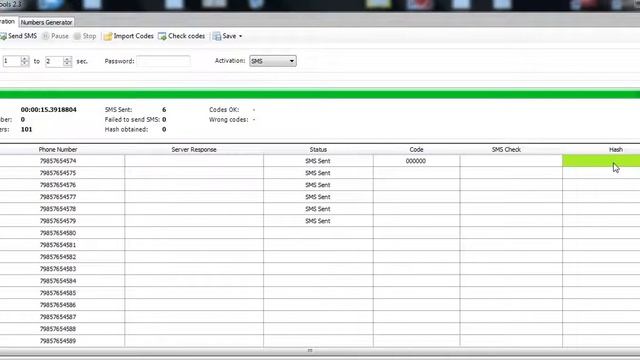This screenshot has width=640, height=360.
Task: Click the horizontal scrollbar grip below table
Action: click(x=310, y=350)
